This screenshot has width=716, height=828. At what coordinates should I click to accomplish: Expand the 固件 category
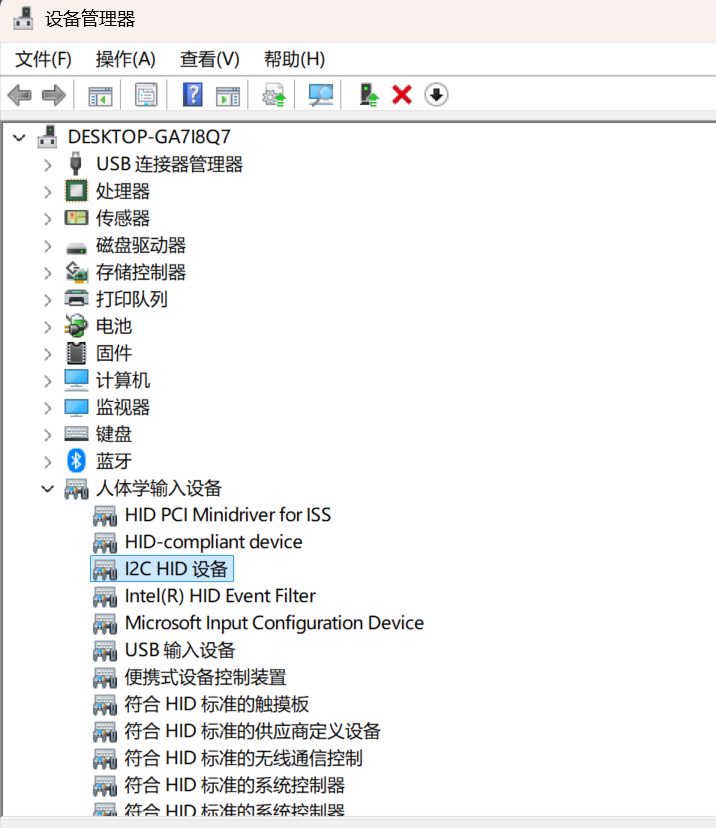click(48, 354)
